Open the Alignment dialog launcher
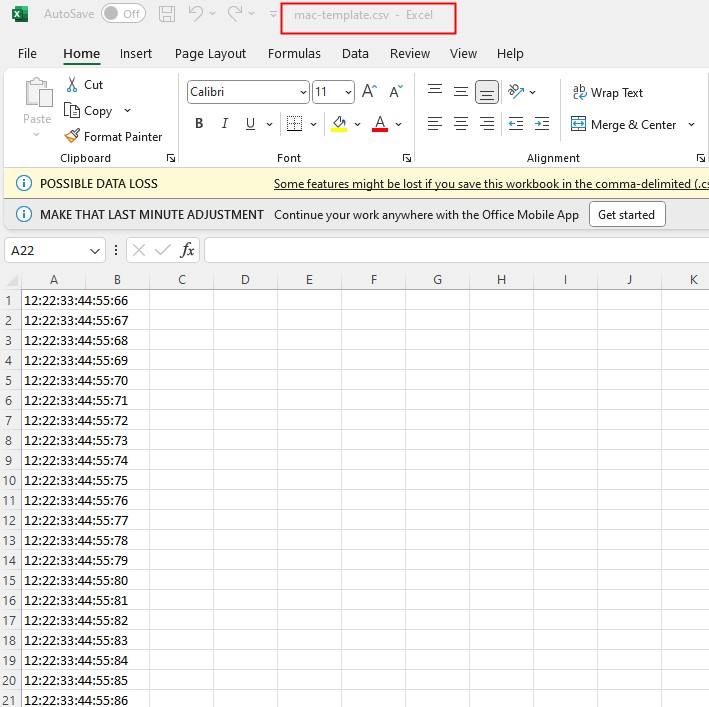Image resolution: width=709 pixels, height=707 pixels. click(x=701, y=158)
